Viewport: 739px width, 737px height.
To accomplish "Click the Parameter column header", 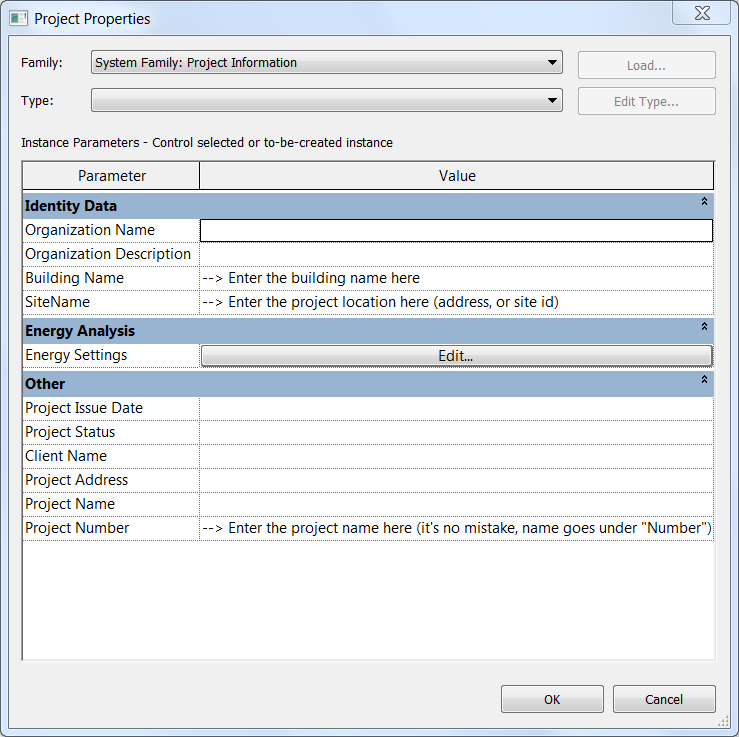I will click(x=111, y=176).
